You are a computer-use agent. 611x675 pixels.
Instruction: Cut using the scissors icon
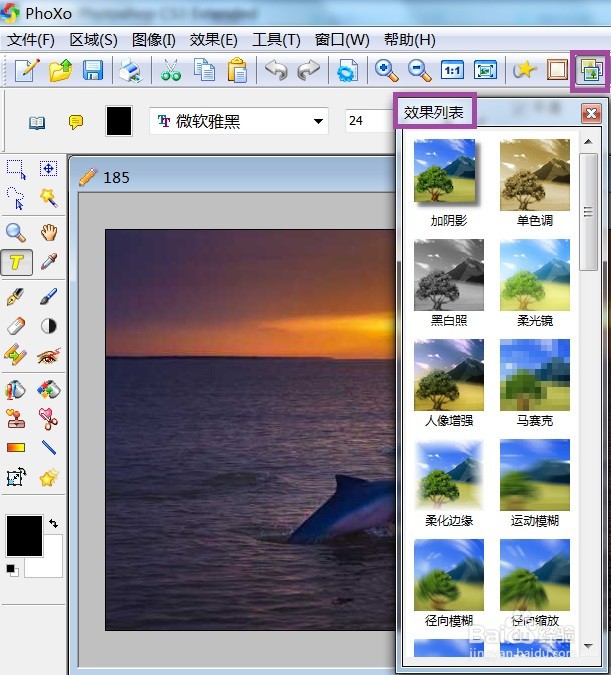(x=171, y=70)
